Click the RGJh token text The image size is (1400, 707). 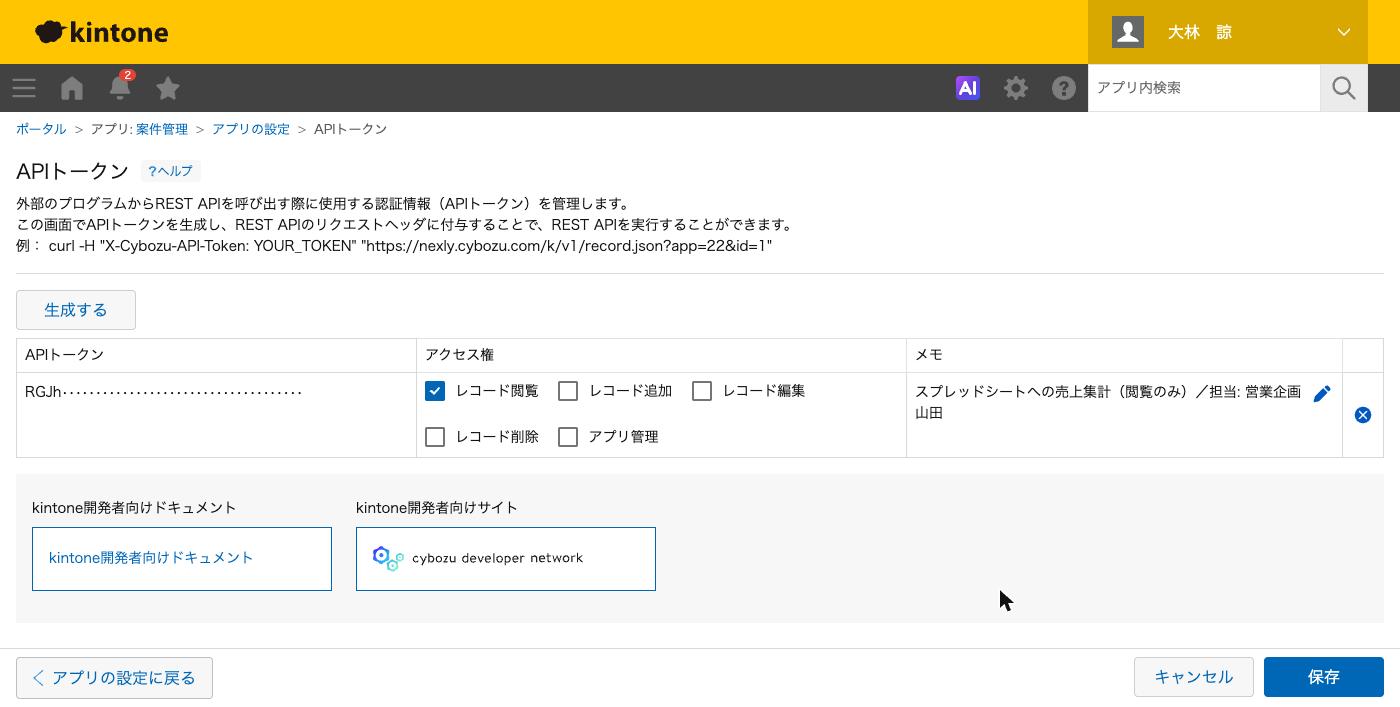click(164, 392)
